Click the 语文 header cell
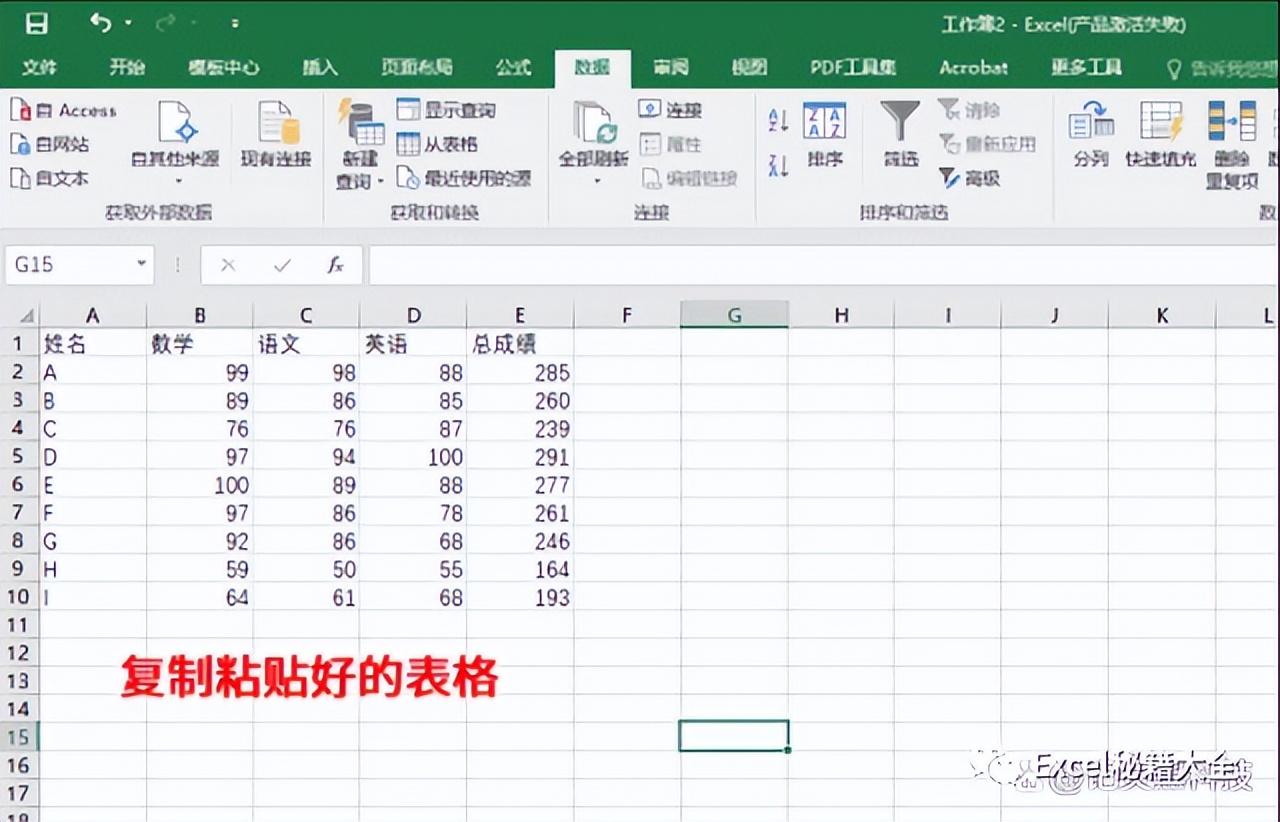Image resolution: width=1280 pixels, height=822 pixels. point(306,344)
